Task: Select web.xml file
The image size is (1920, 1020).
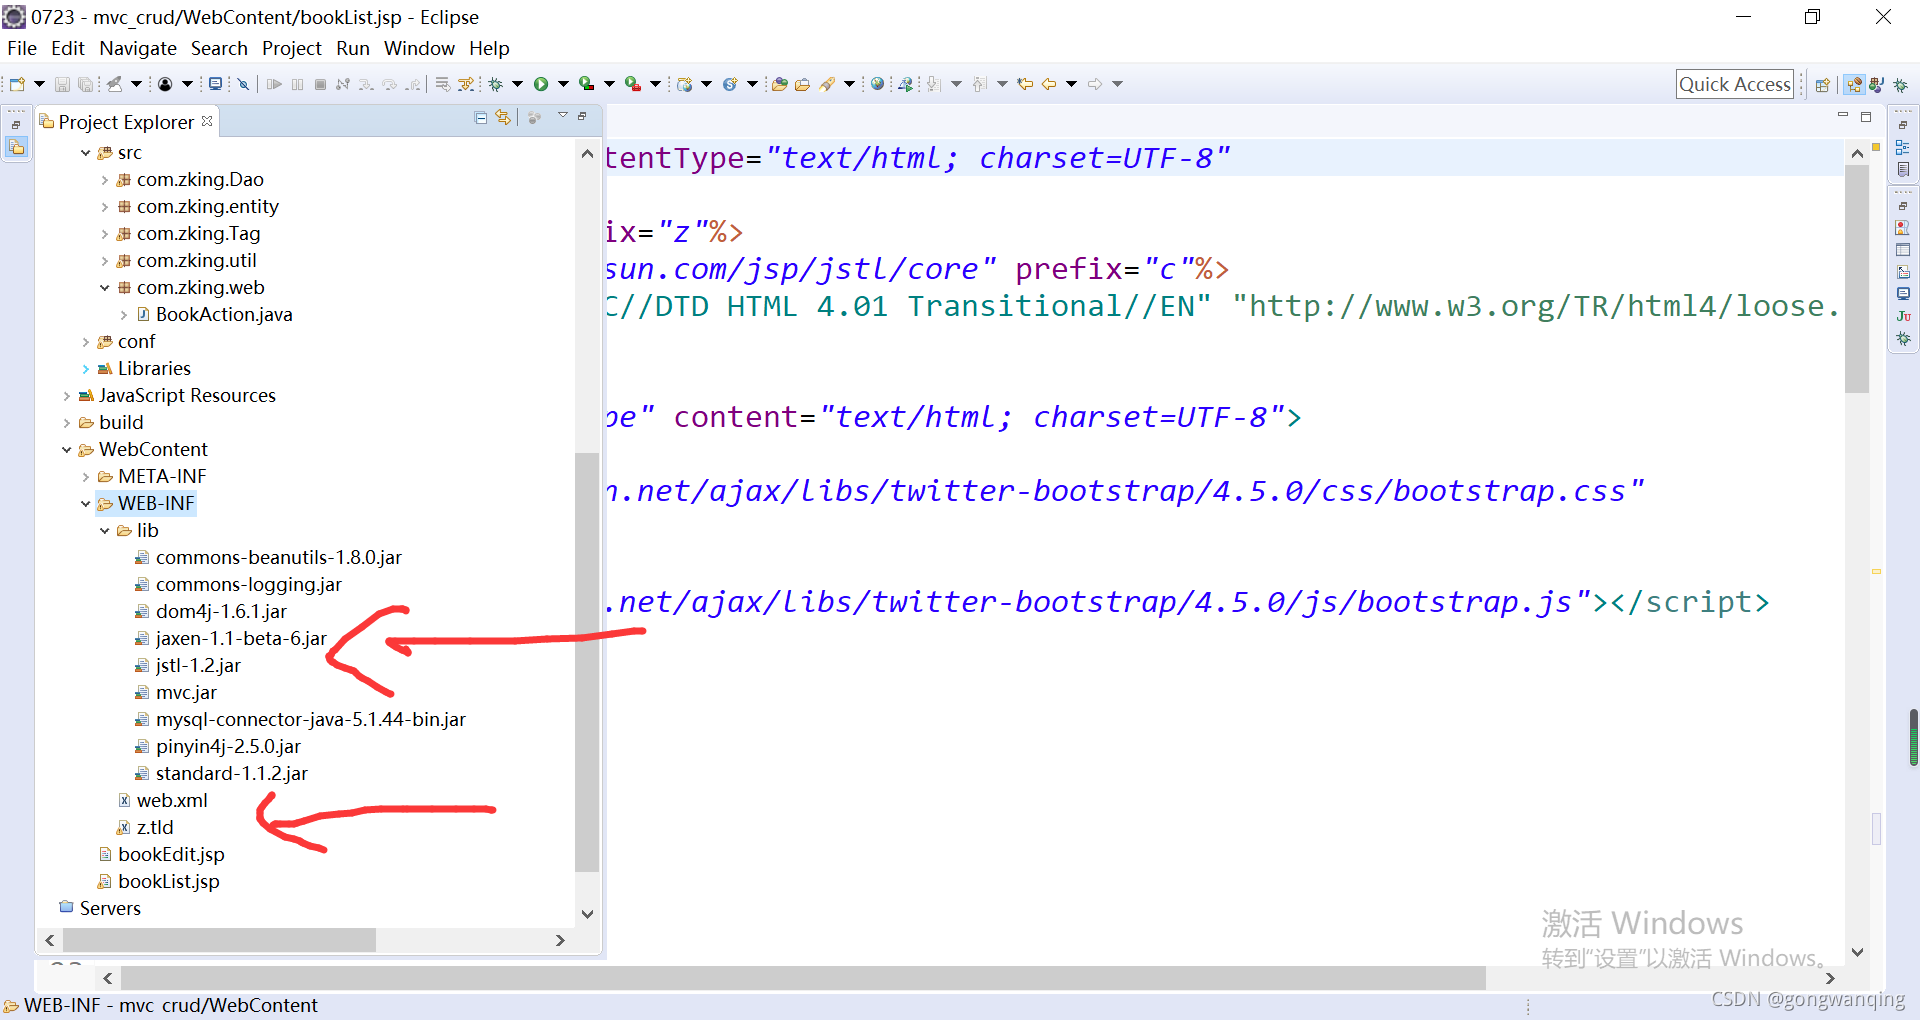Action: click(172, 801)
